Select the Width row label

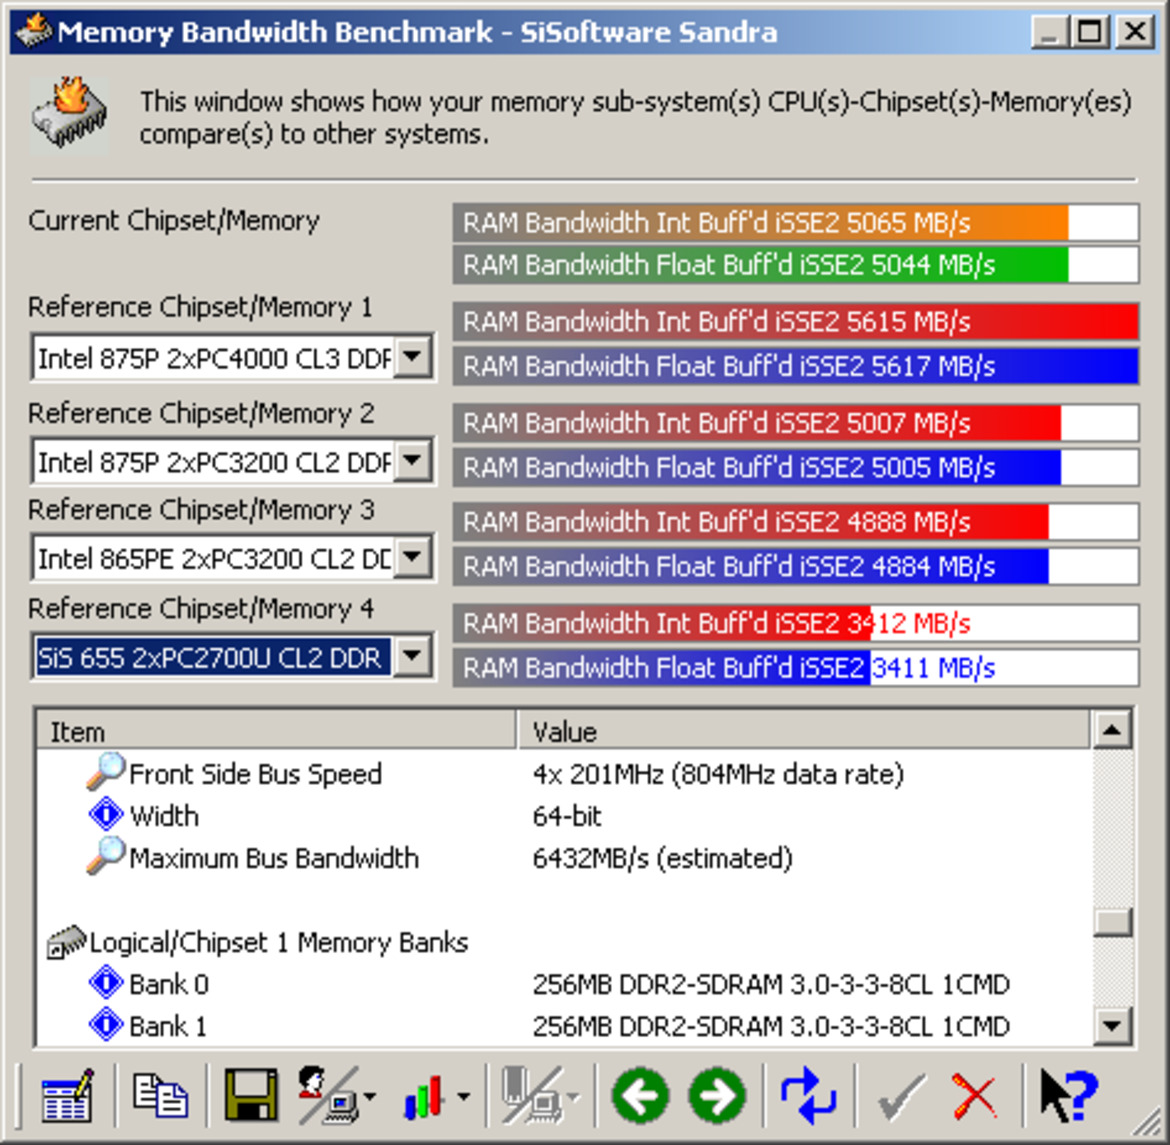pos(164,816)
